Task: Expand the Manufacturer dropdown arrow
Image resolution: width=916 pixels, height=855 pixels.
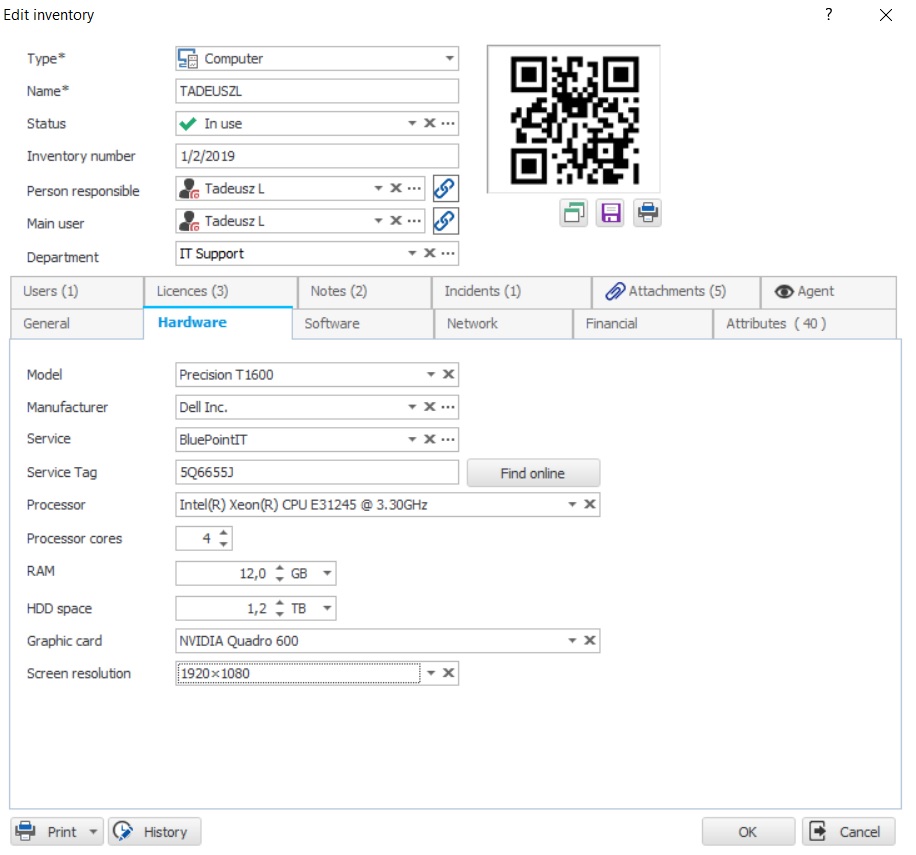Action: (412, 406)
